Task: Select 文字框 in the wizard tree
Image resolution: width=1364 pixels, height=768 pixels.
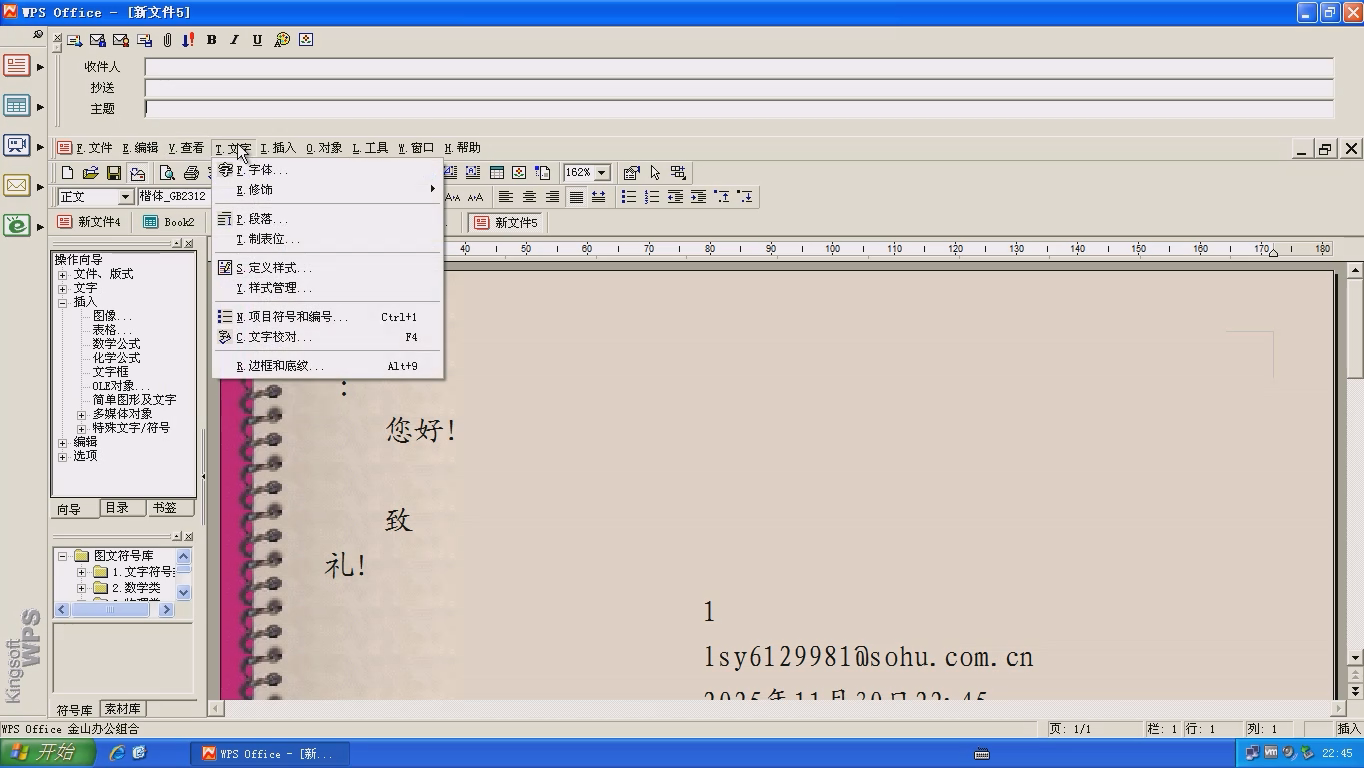Action: (110, 372)
